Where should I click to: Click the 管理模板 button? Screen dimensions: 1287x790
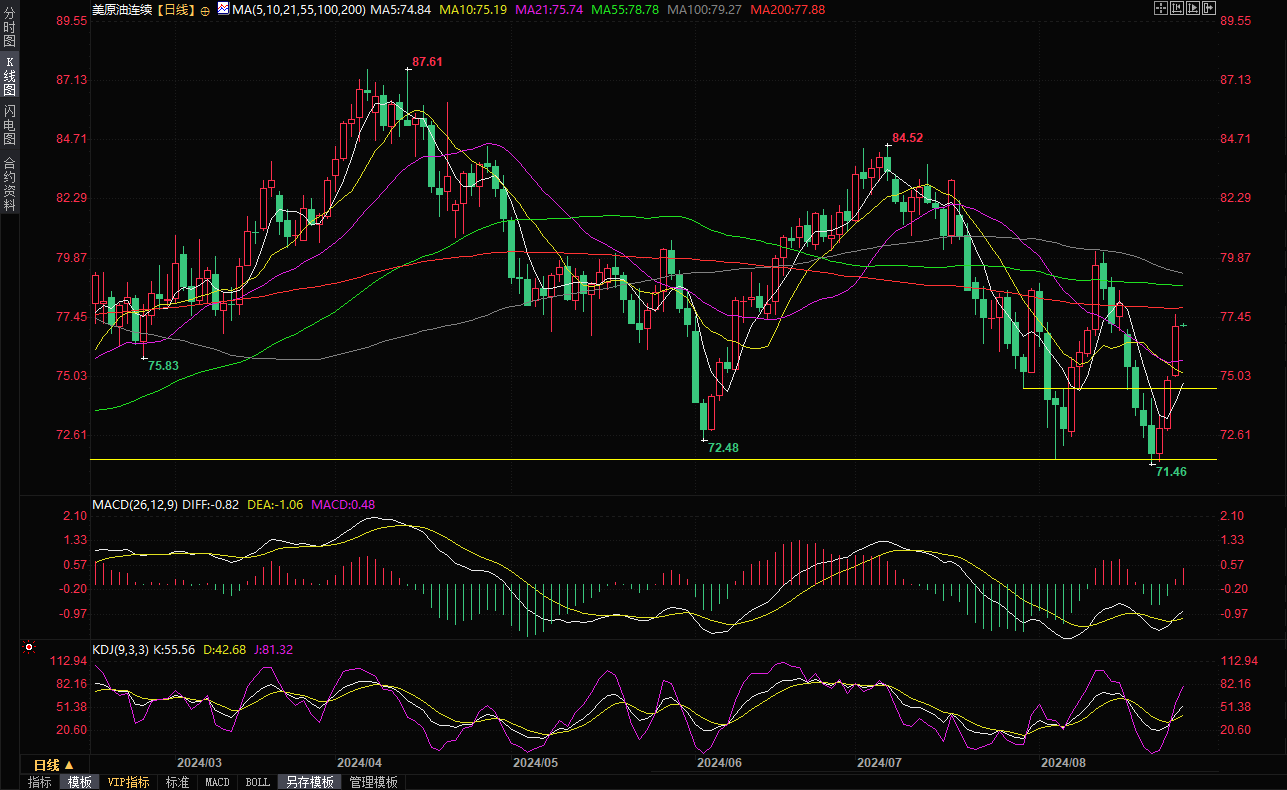(x=373, y=782)
